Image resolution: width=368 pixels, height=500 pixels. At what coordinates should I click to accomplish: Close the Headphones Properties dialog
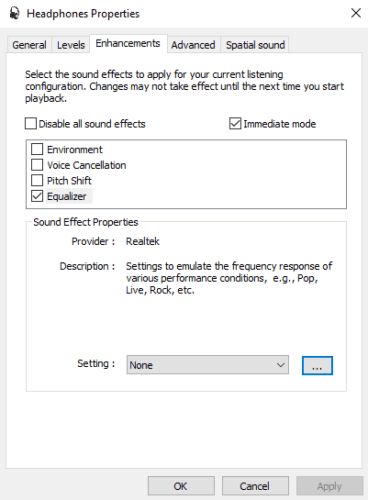[x=356, y=13]
